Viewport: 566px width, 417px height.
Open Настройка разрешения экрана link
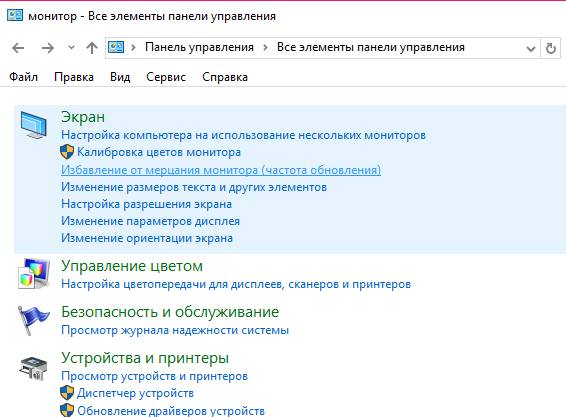coord(146,204)
